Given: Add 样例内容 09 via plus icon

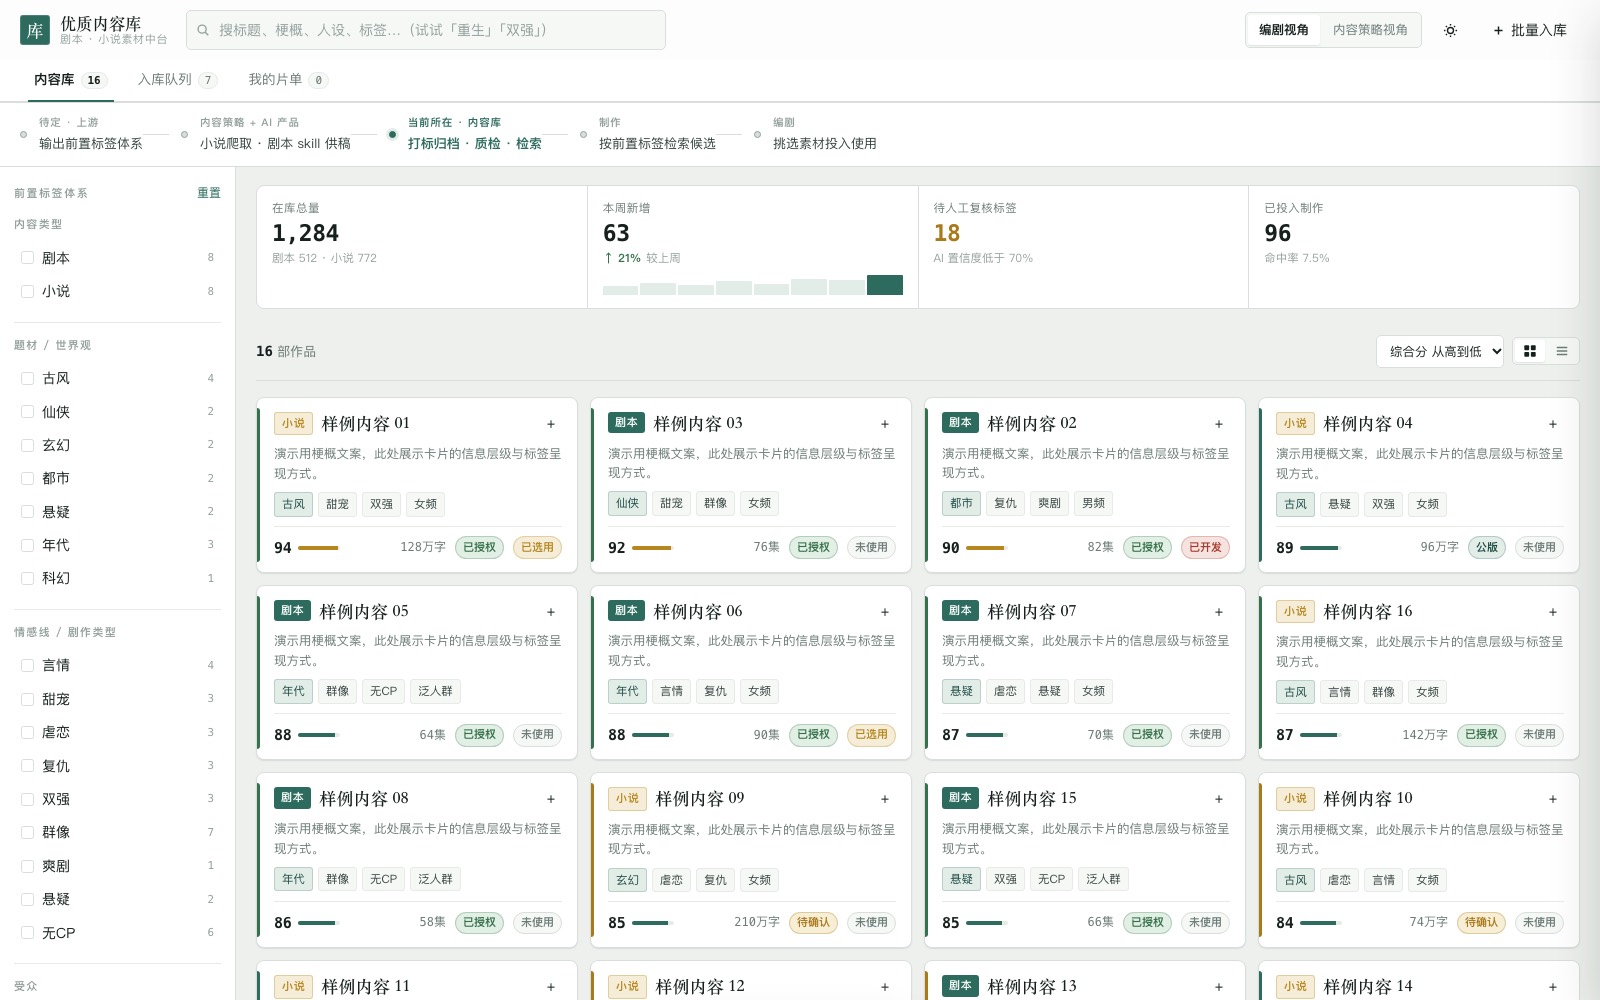Looking at the screenshot, I should tap(885, 799).
